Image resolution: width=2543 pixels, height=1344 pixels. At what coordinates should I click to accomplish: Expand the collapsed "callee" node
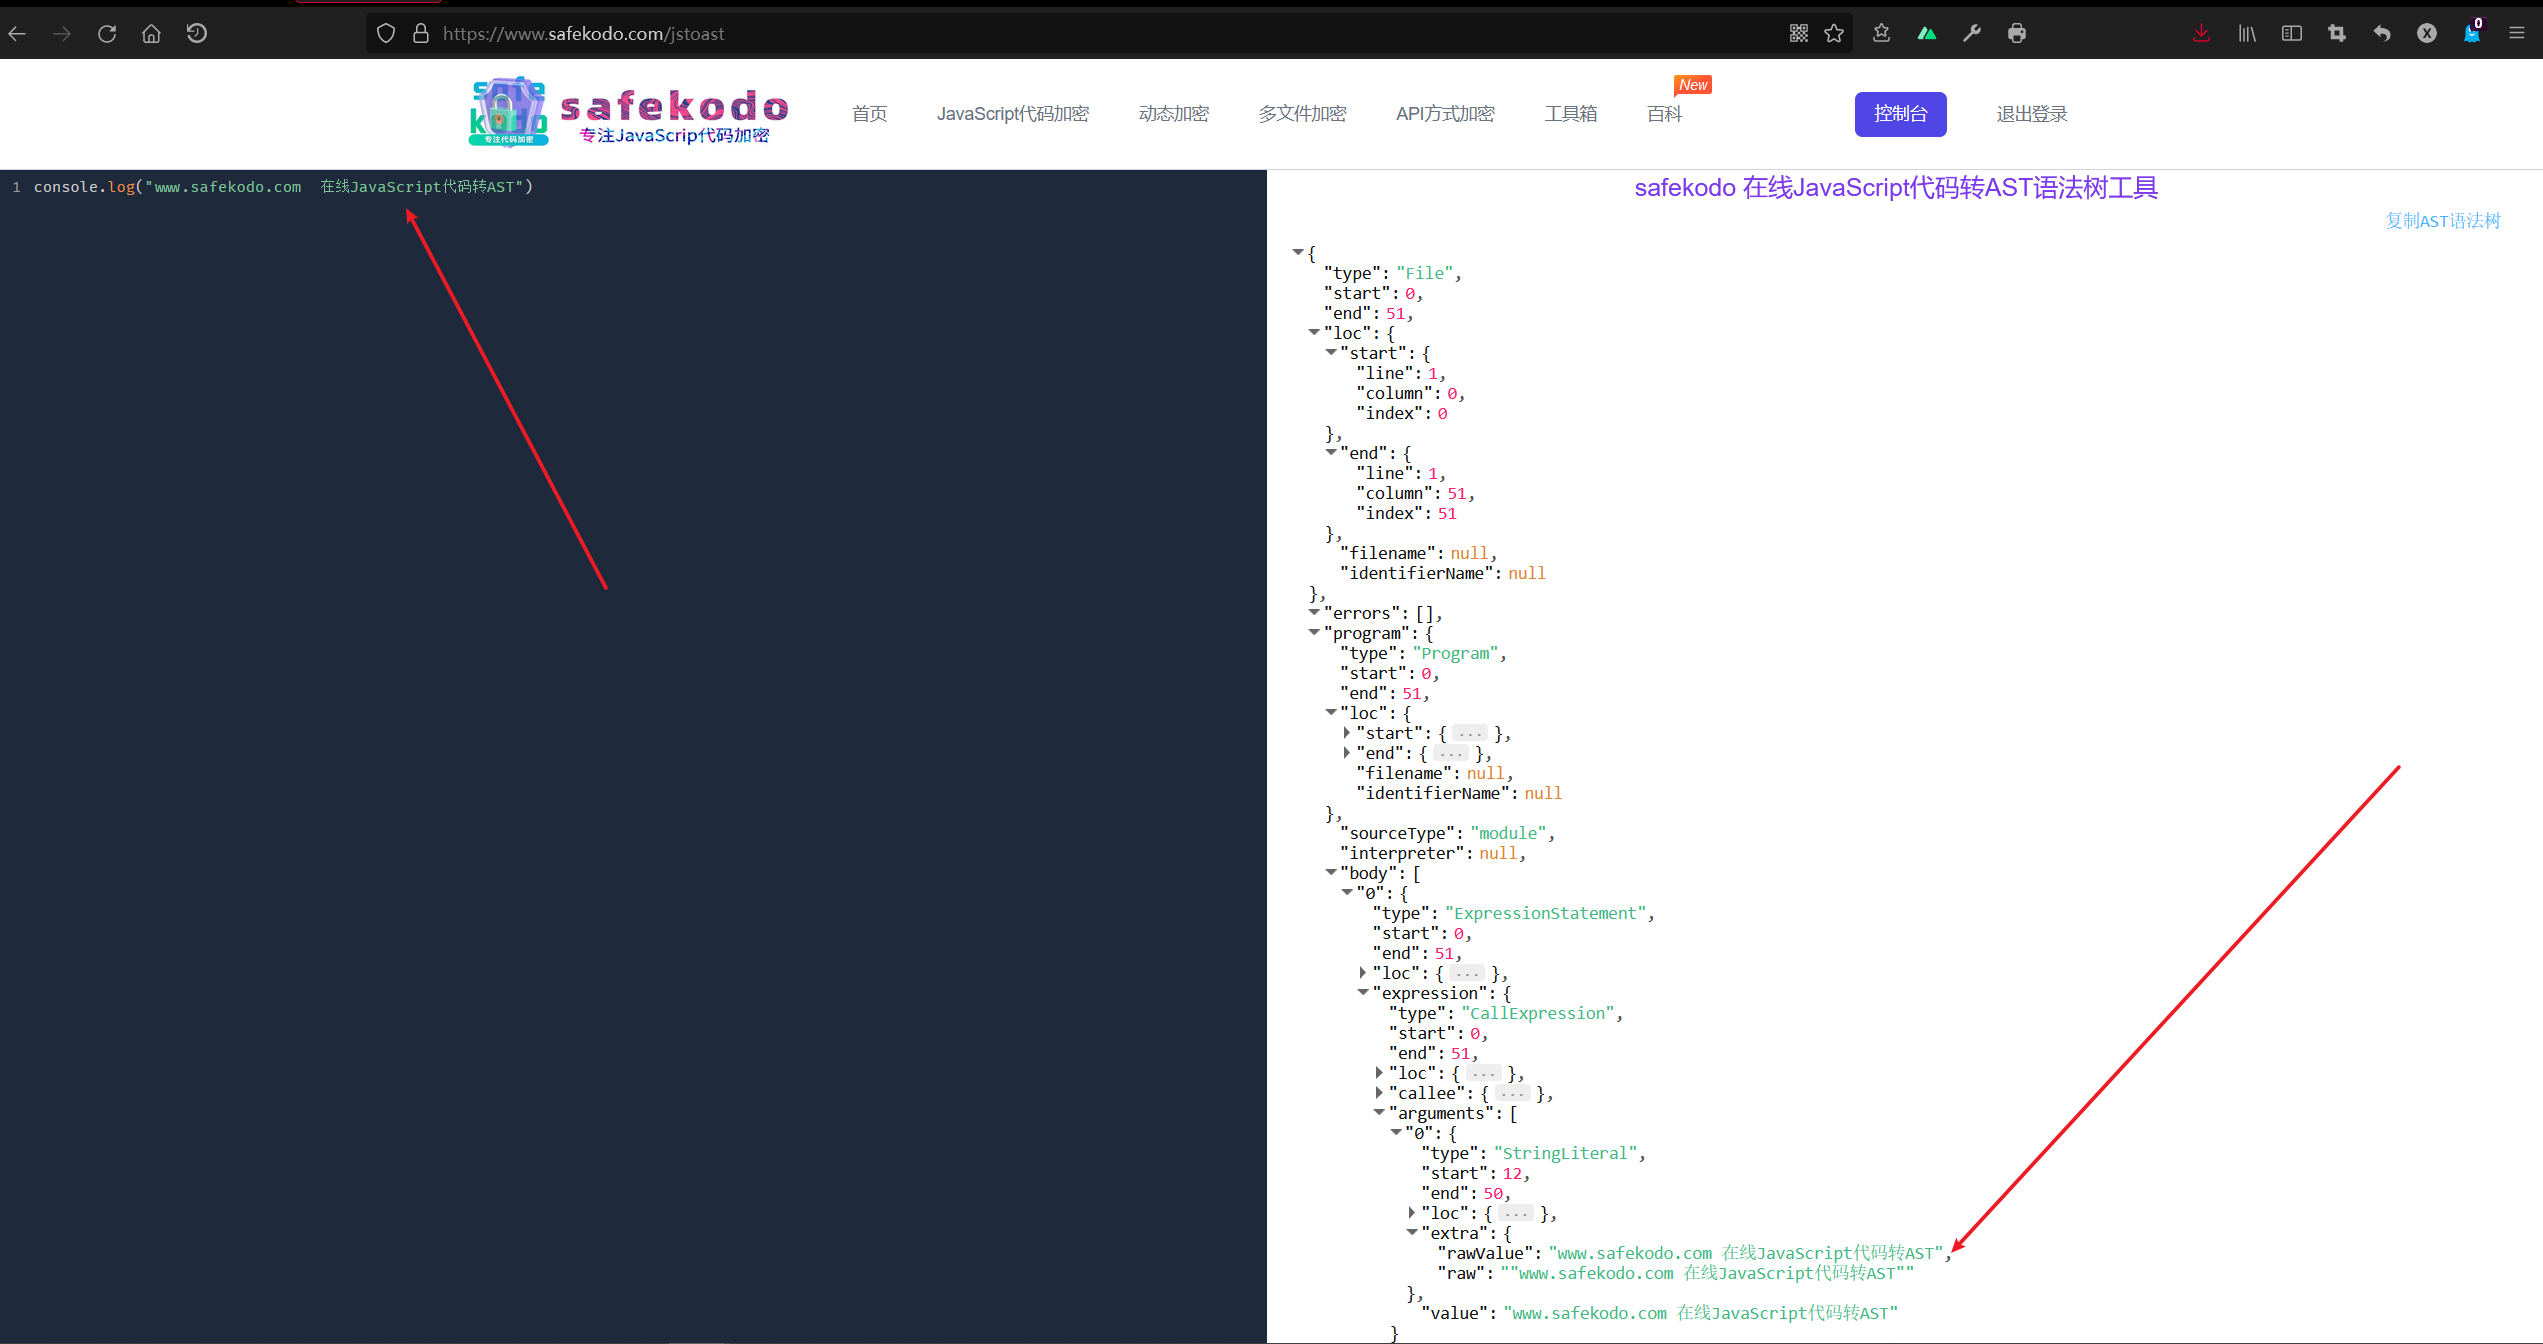[x=1379, y=1093]
